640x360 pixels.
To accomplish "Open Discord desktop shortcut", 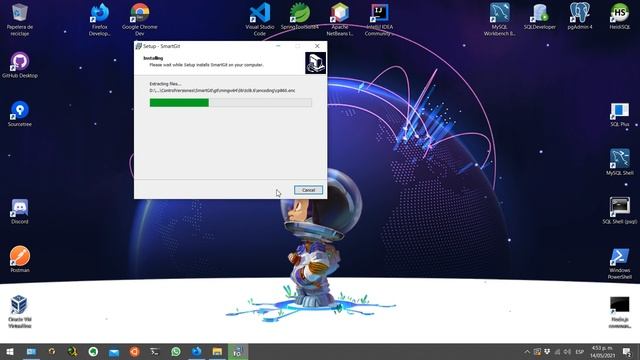I will pyautogui.click(x=20, y=211).
